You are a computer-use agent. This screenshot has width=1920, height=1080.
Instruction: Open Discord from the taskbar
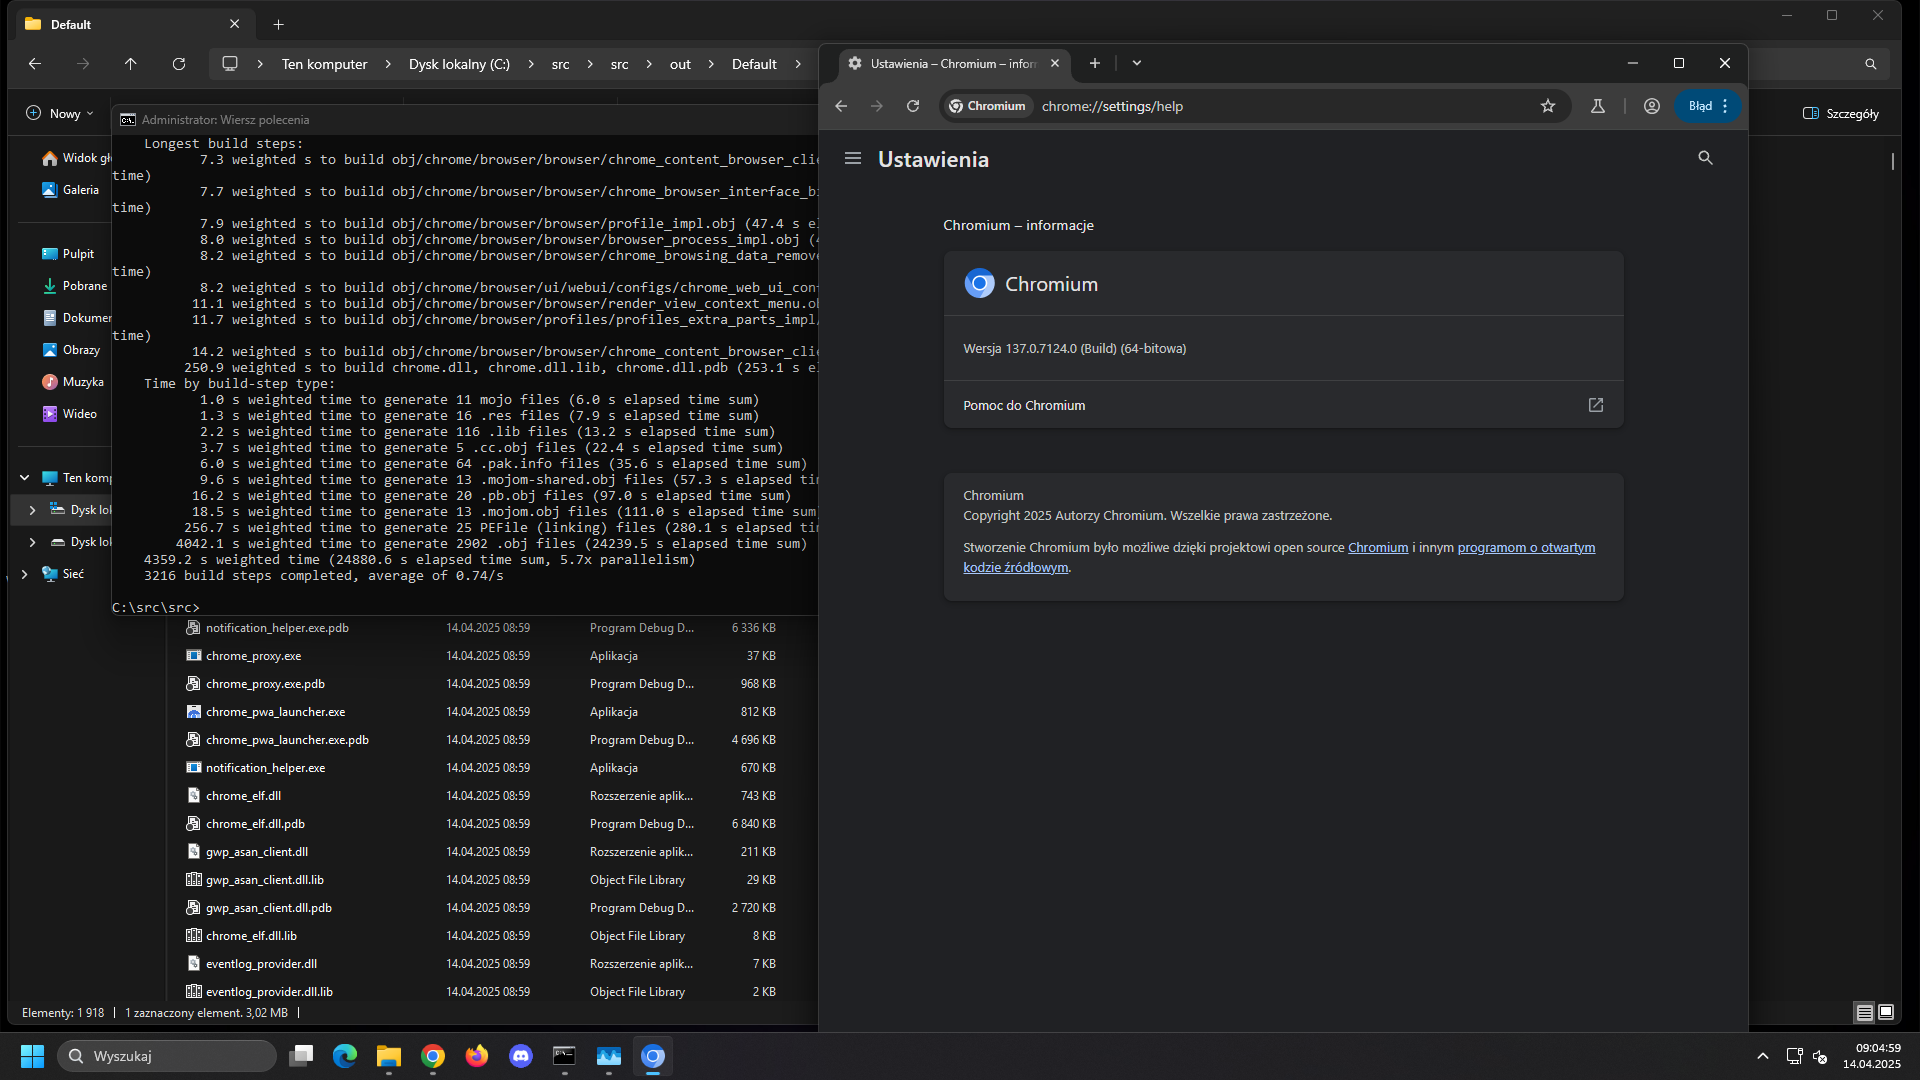click(520, 1056)
